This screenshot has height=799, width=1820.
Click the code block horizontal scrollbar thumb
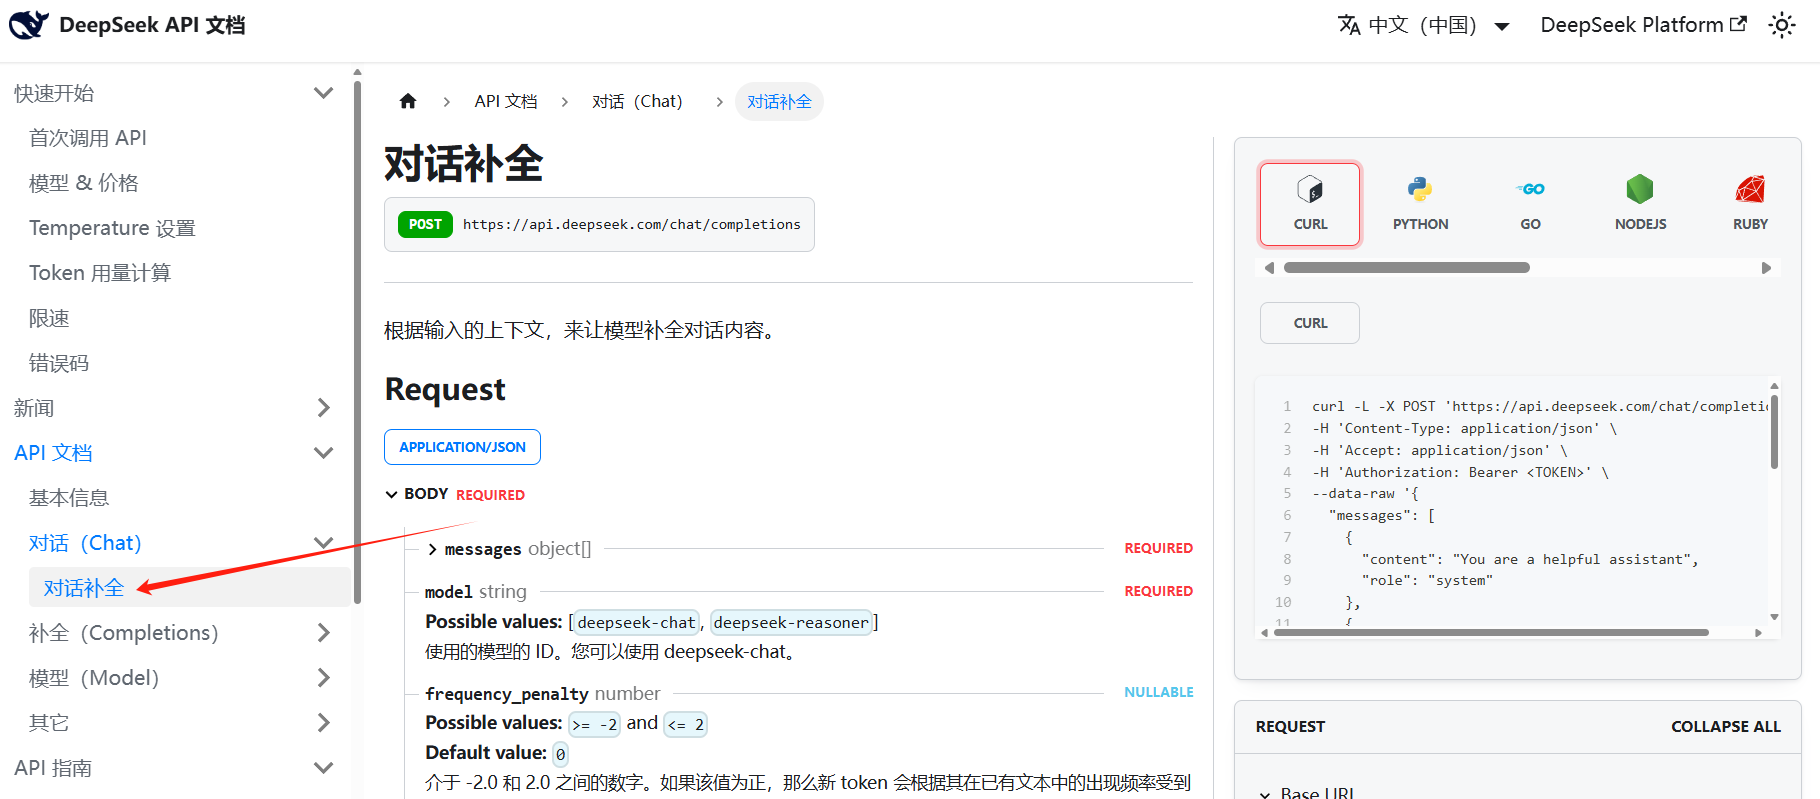coord(1490,633)
